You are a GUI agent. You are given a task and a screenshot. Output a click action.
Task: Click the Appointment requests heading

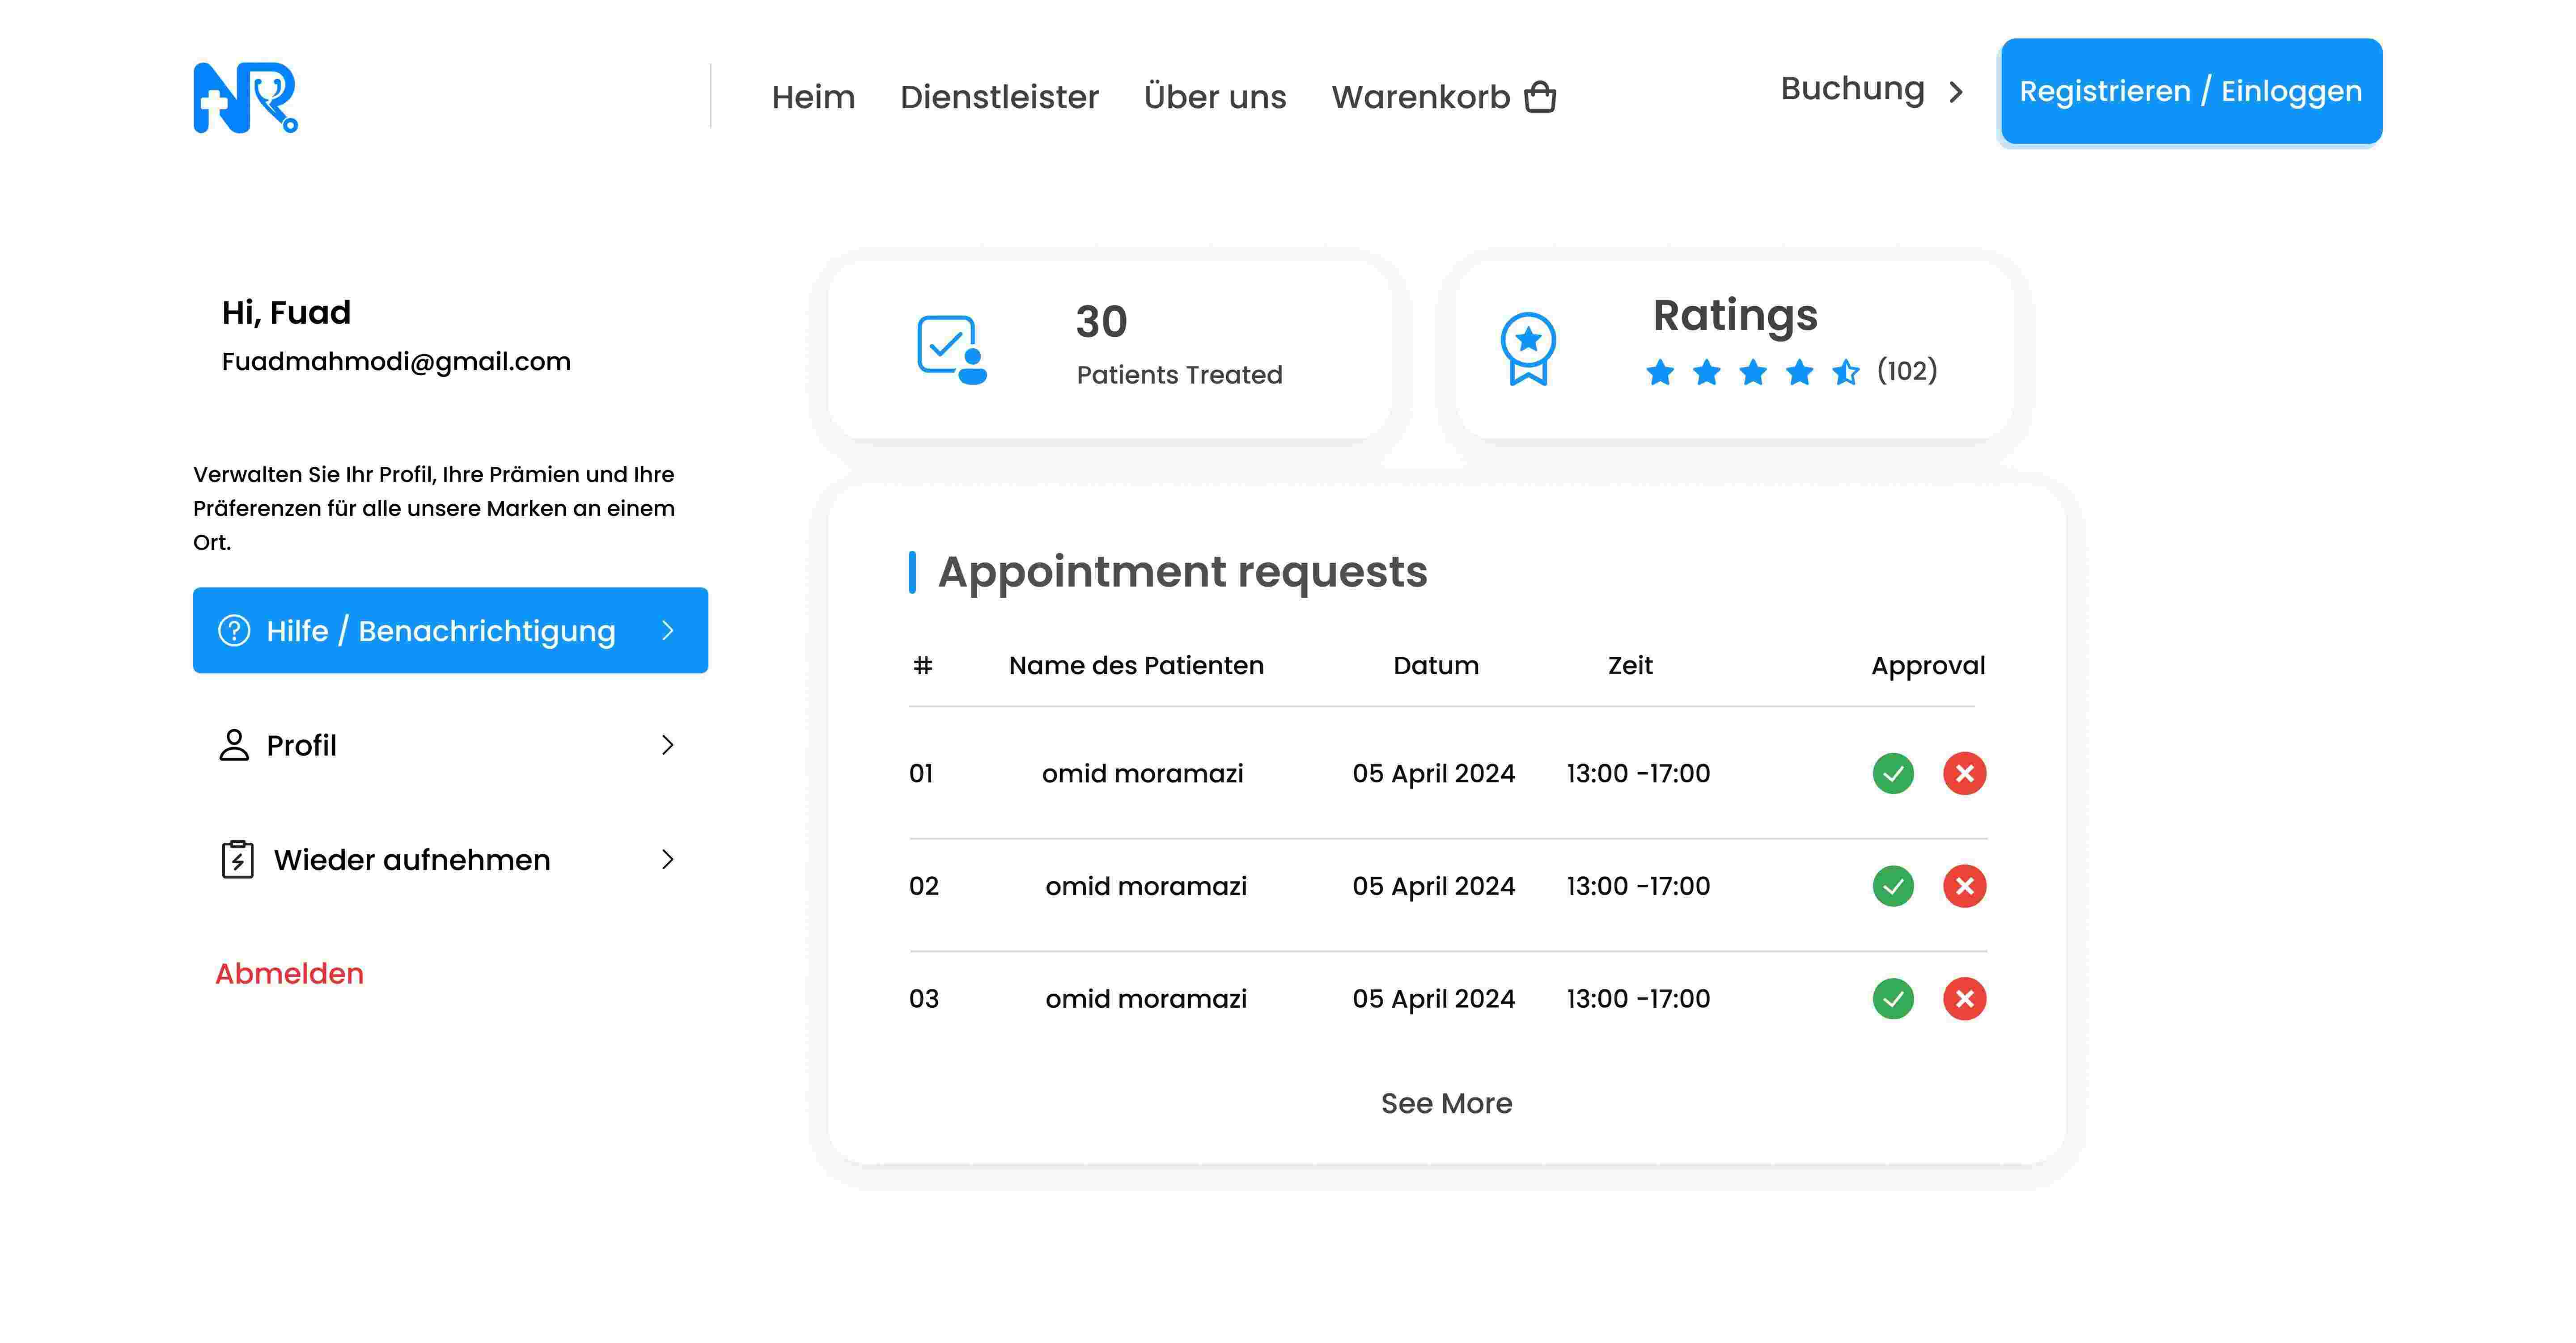(x=1182, y=573)
